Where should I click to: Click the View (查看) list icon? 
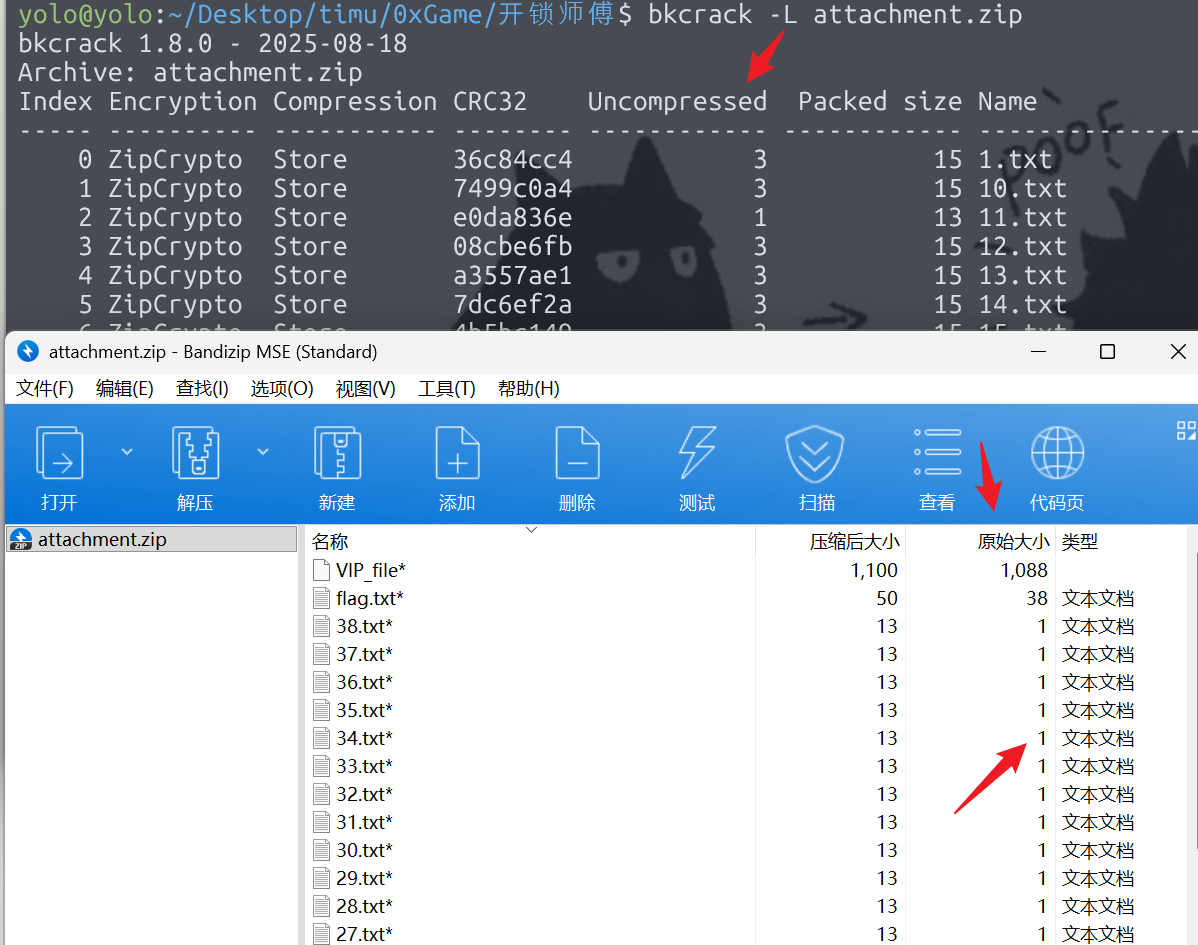937,455
